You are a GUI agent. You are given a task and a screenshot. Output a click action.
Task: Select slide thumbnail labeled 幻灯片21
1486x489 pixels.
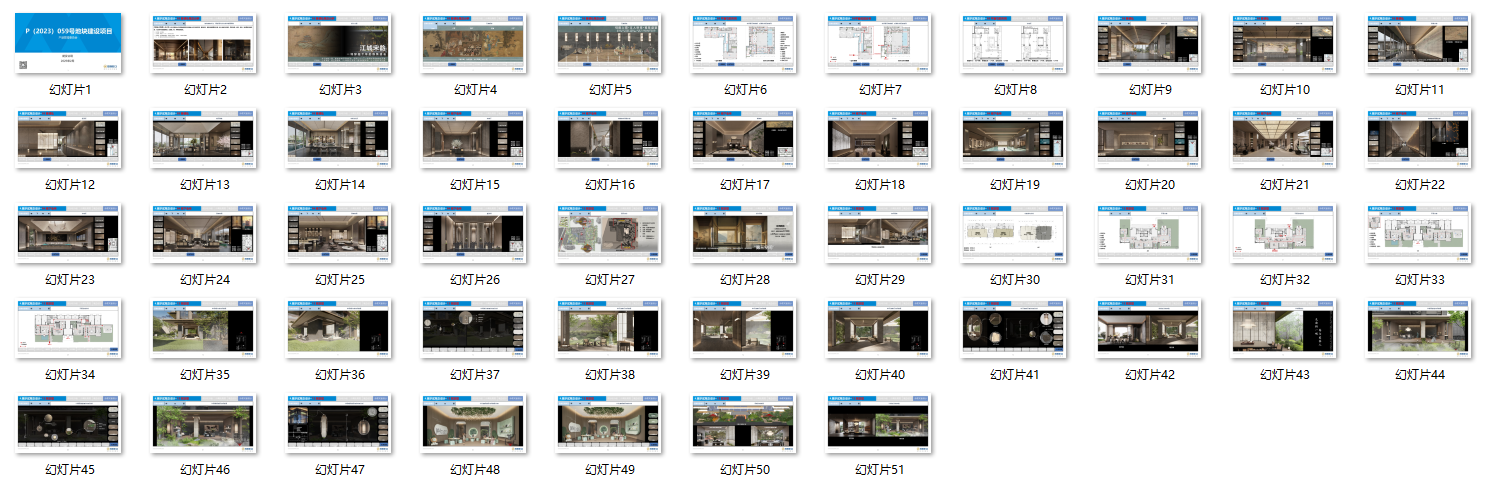click(1284, 138)
